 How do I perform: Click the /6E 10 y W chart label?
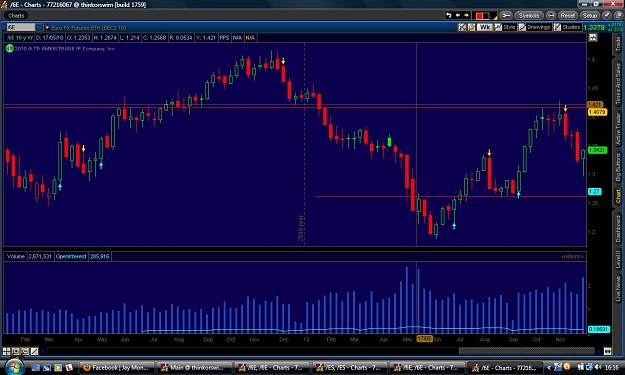point(20,38)
